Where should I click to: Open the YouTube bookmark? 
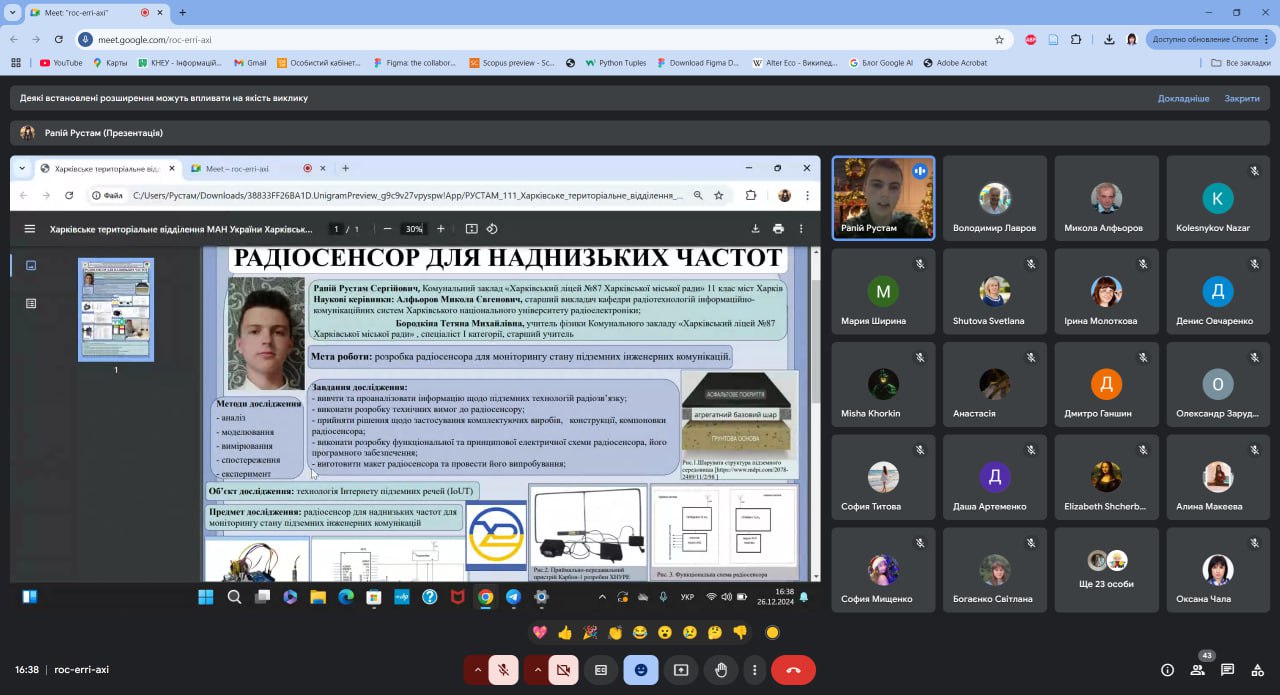[x=61, y=62]
